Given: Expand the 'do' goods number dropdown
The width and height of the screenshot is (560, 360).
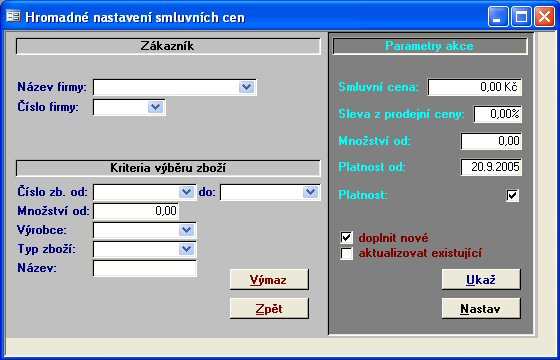Looking at the screenshot, I should [310, 192].
